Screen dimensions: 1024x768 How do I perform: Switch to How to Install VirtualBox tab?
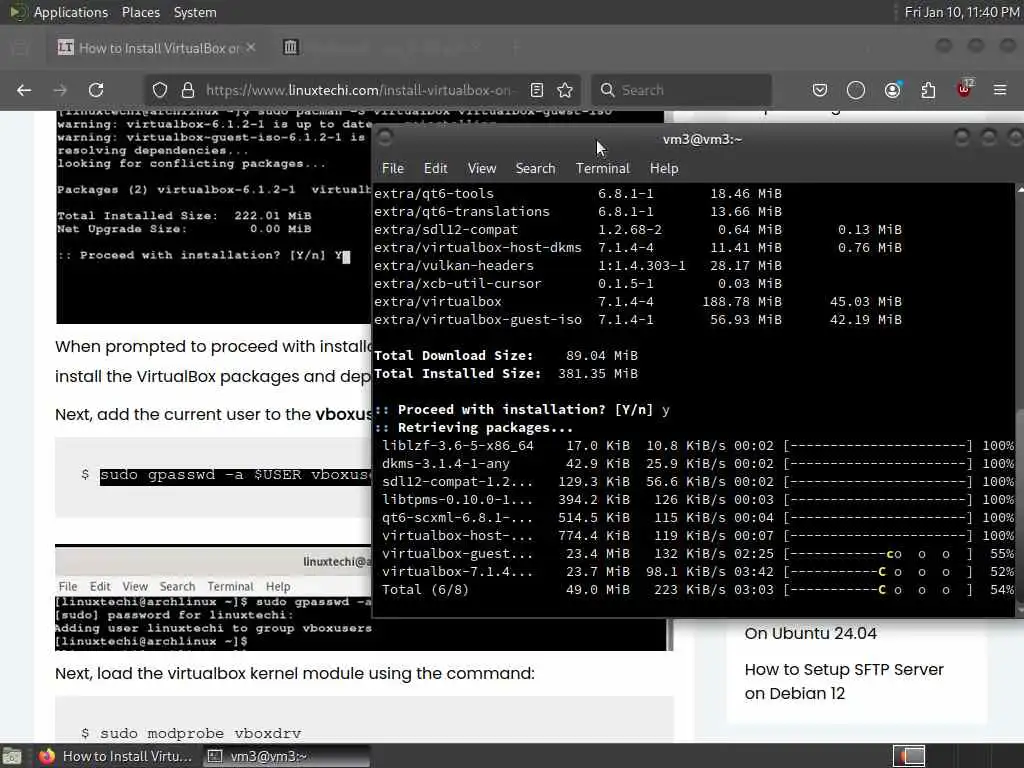(155, 48)
